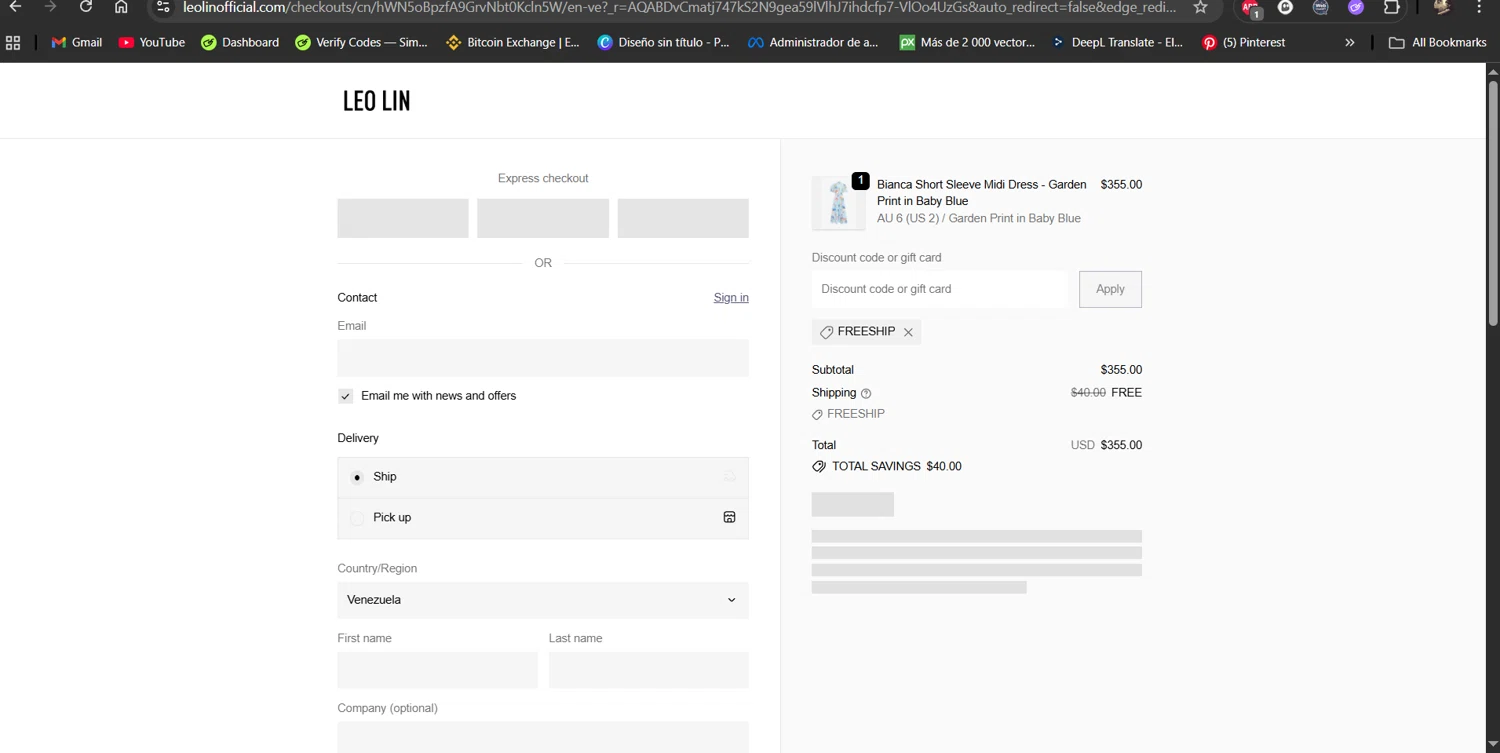
Task: Open the Diseño sin título bookmark
Action: coord(663,43)
